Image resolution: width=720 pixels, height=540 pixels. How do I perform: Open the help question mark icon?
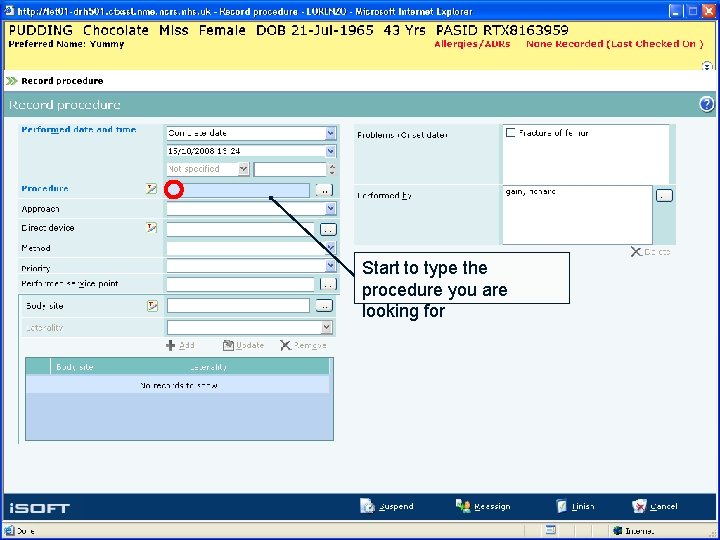tap(707, 104)
